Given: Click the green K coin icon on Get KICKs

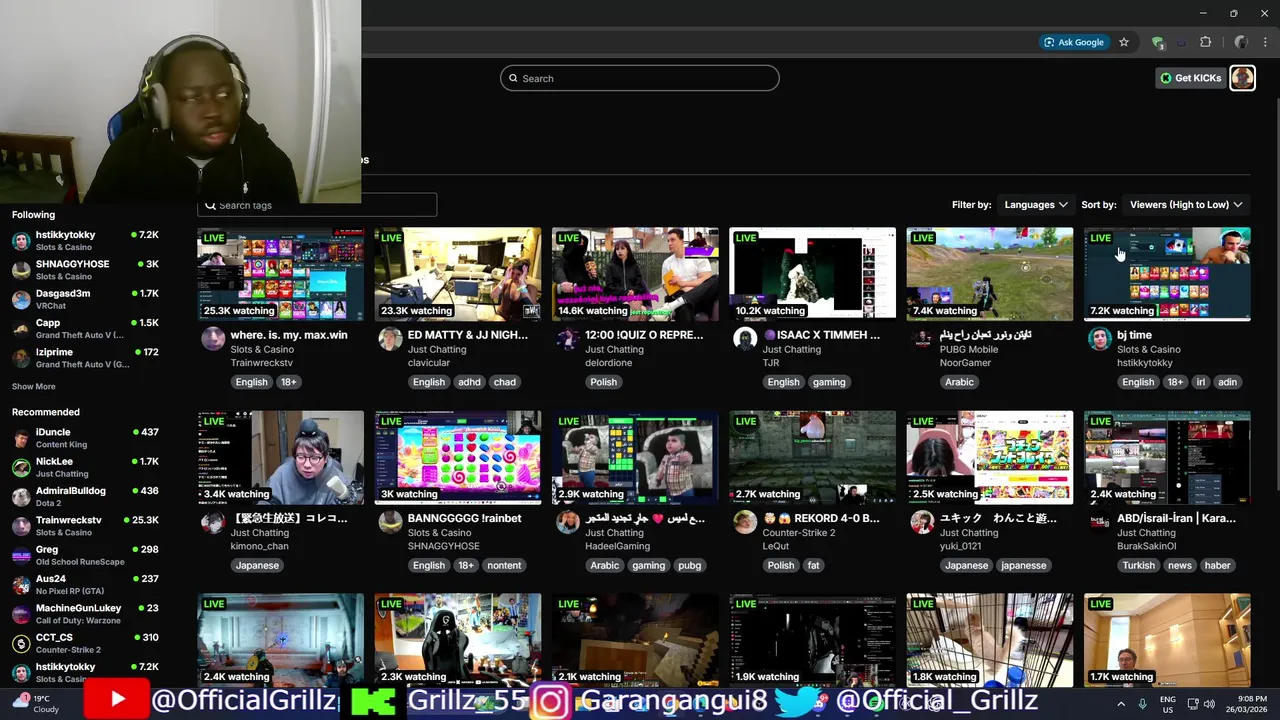Looking at the screenshot, I should click(1166, 78).
